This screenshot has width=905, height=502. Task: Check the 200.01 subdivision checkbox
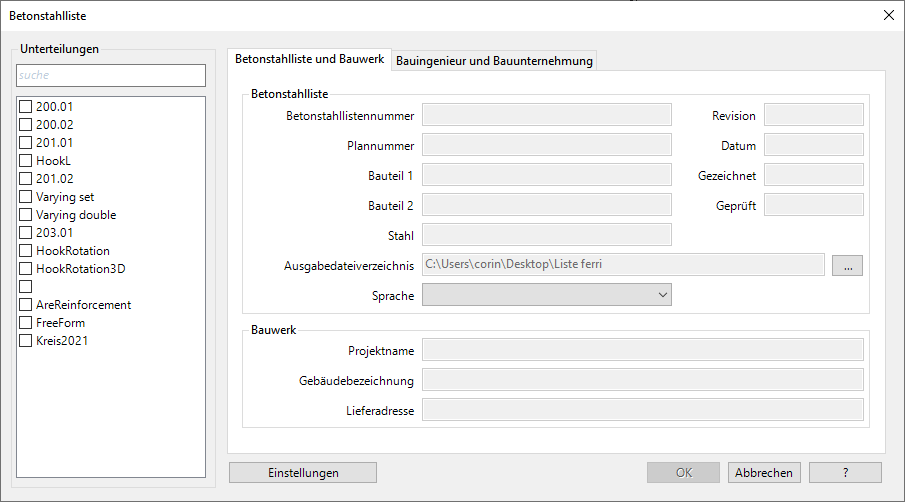coord(26,107)
